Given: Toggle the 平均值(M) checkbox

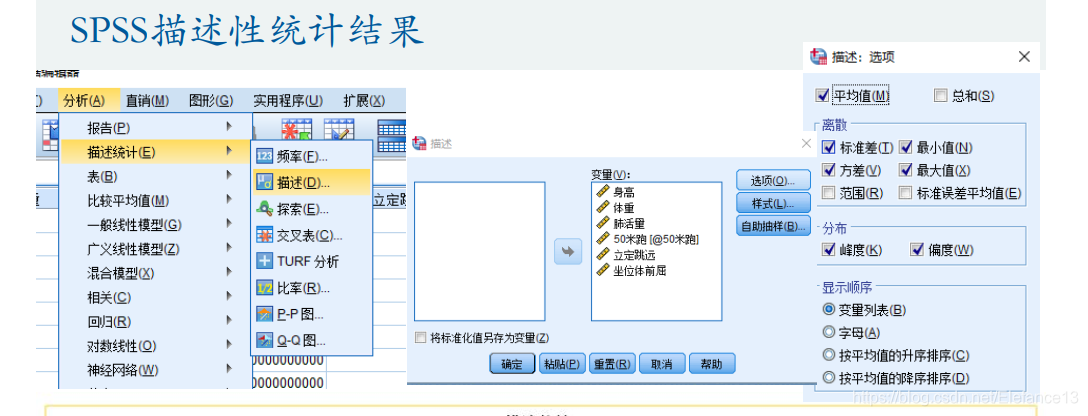Looking at the screenshot, I should [823, 96].
